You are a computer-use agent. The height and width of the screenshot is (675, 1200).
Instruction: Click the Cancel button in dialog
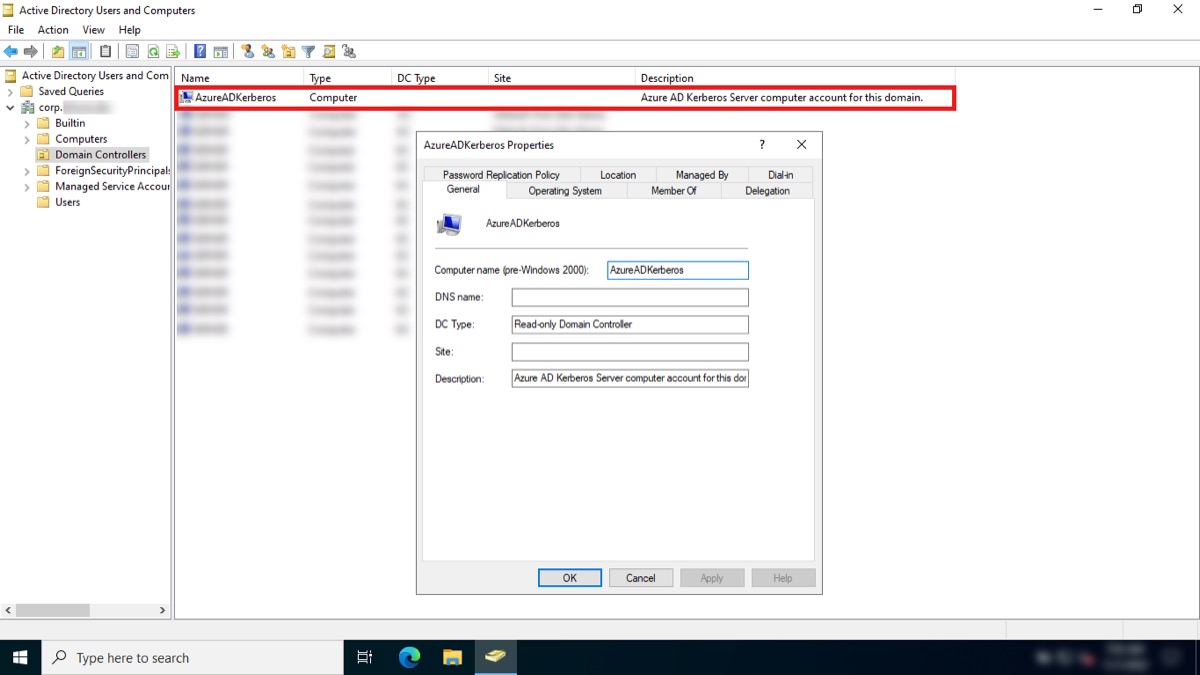pyautogui.click(x=641, y=578)
